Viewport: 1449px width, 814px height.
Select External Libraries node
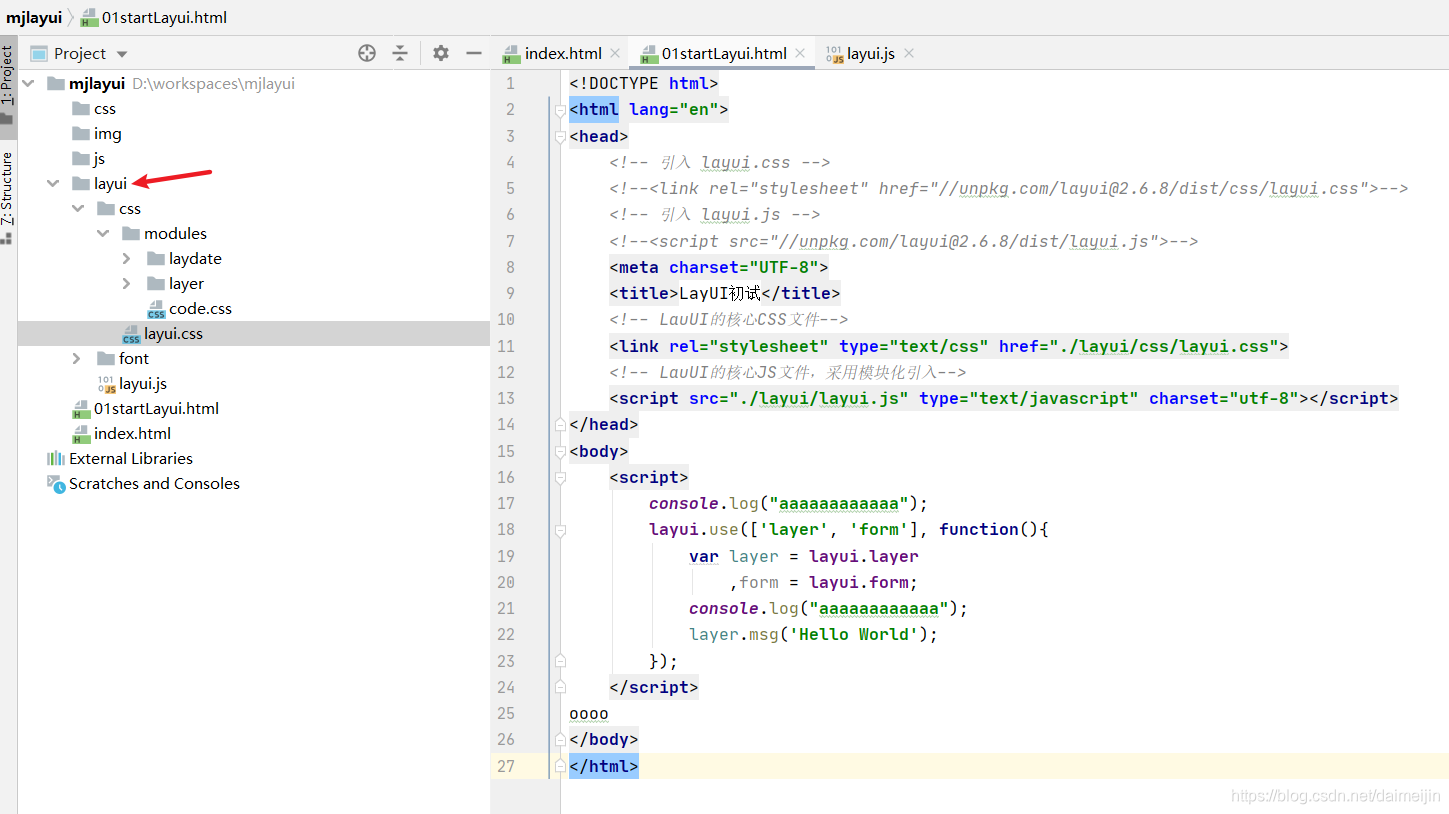click(x=131, y=459)
